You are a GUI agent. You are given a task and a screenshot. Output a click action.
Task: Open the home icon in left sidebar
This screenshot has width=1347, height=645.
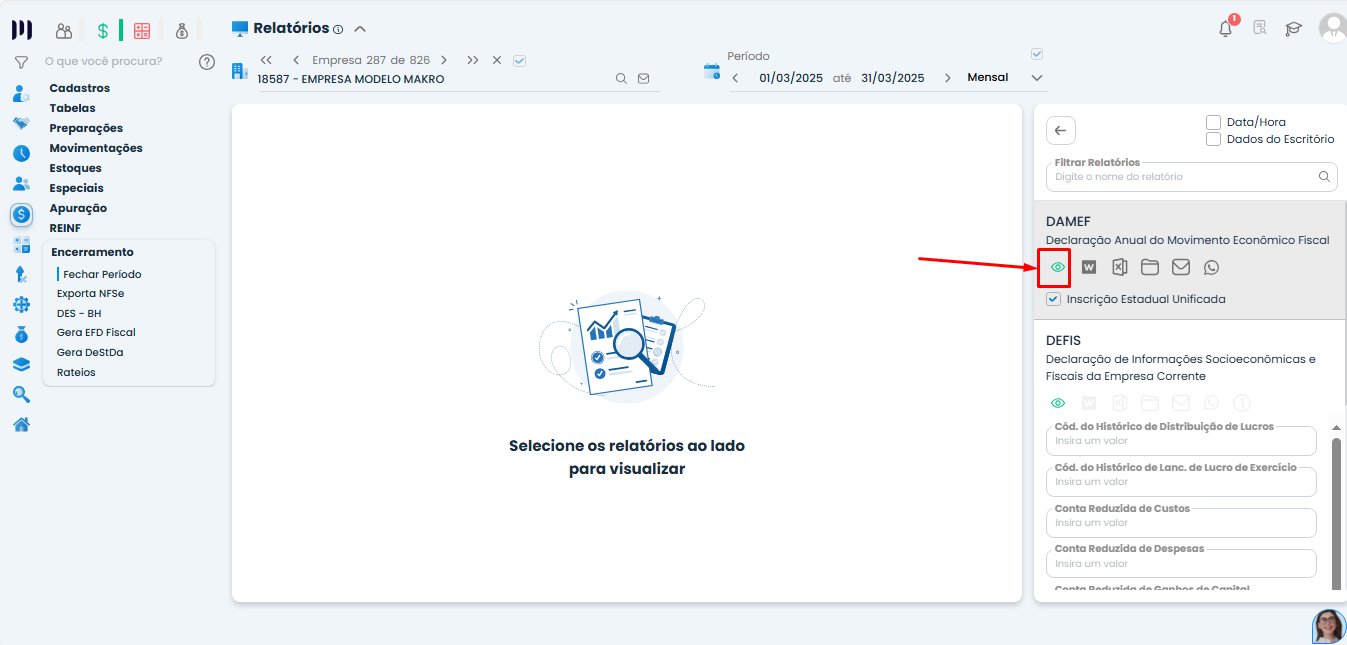coord(21,424)
